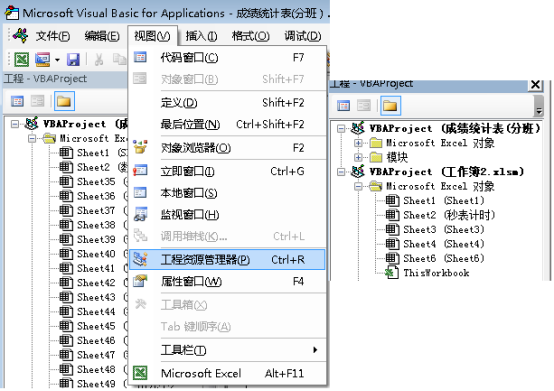This screenshot has width=554, height=391.
Task: Open the Insert UserForm dropdown arrow
Action: [x=57, y=60]
